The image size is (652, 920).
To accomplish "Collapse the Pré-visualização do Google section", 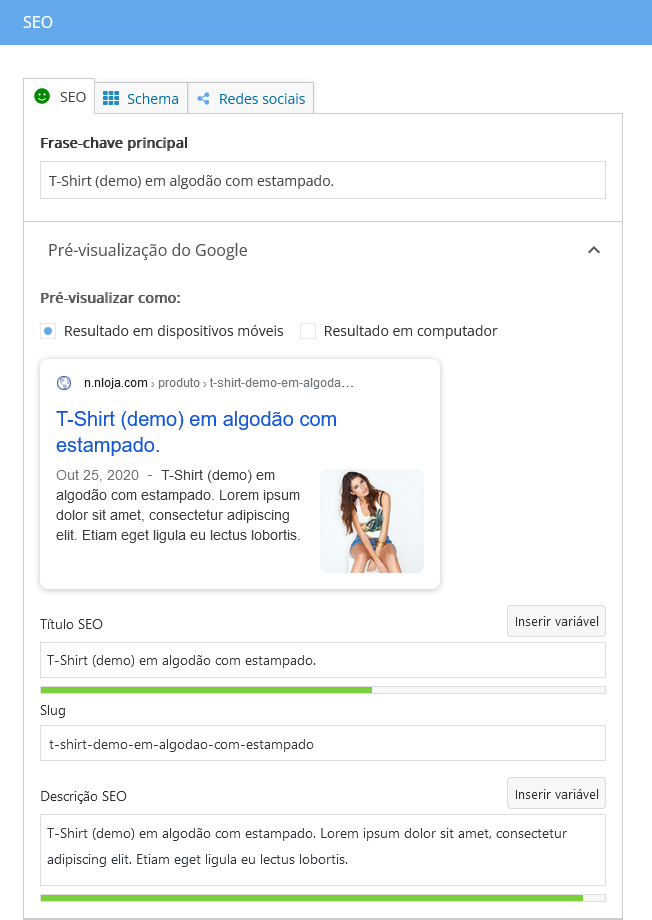I will tap(594, 250).
